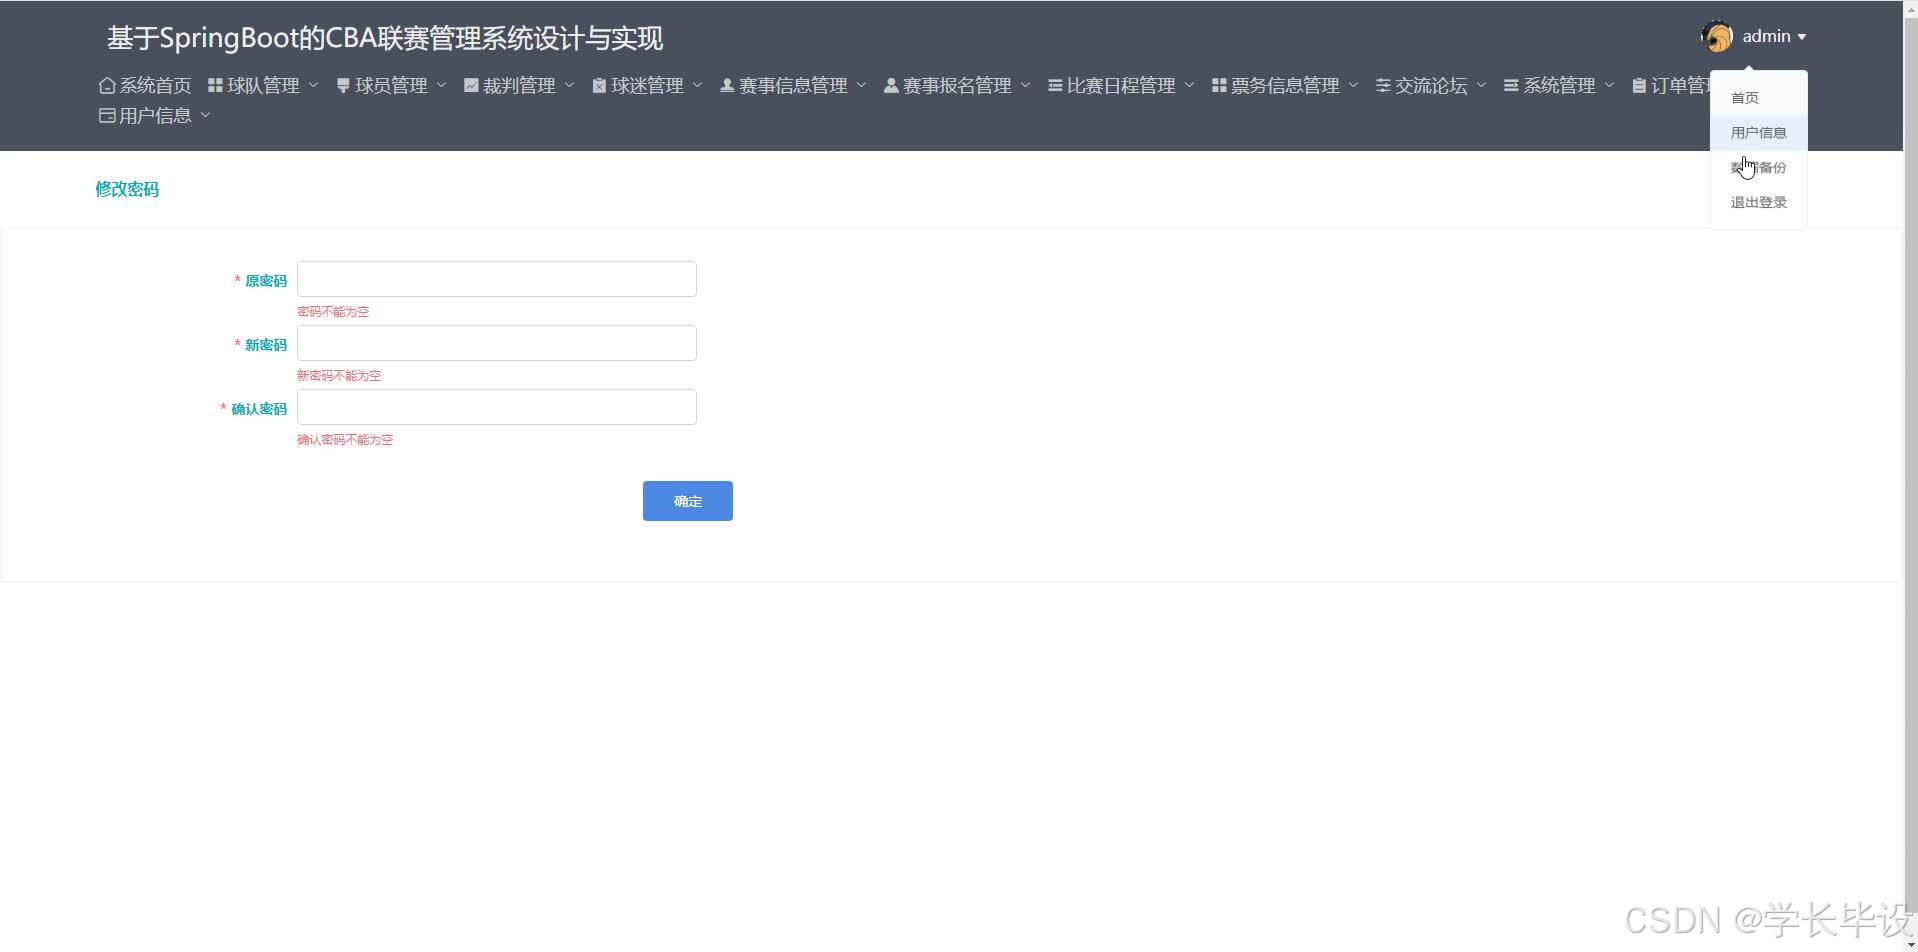Click the list icon beside 比赛日程管理
The width and height of the screenshot is (1918, 952).
(1055, 86)
